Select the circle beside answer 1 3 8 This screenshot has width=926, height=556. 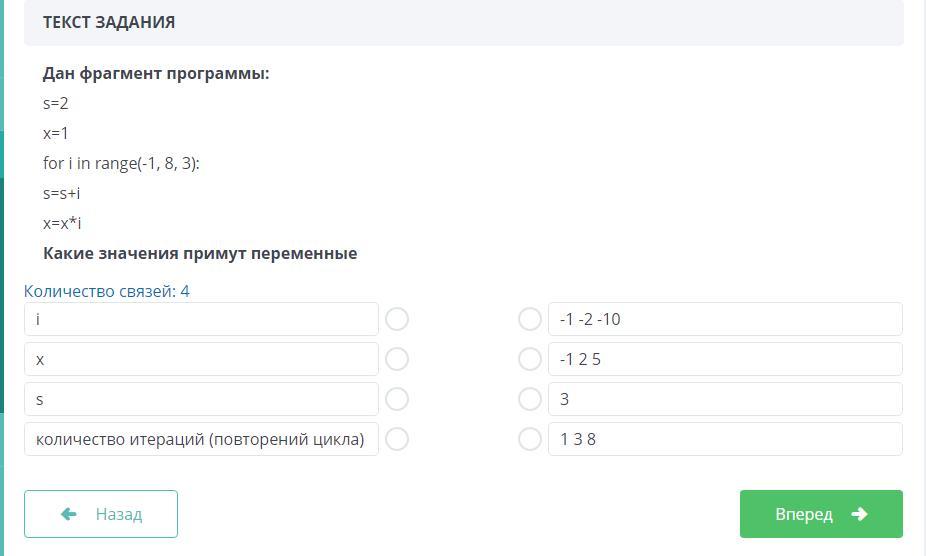pyautogui.click(x=530, y=439)
